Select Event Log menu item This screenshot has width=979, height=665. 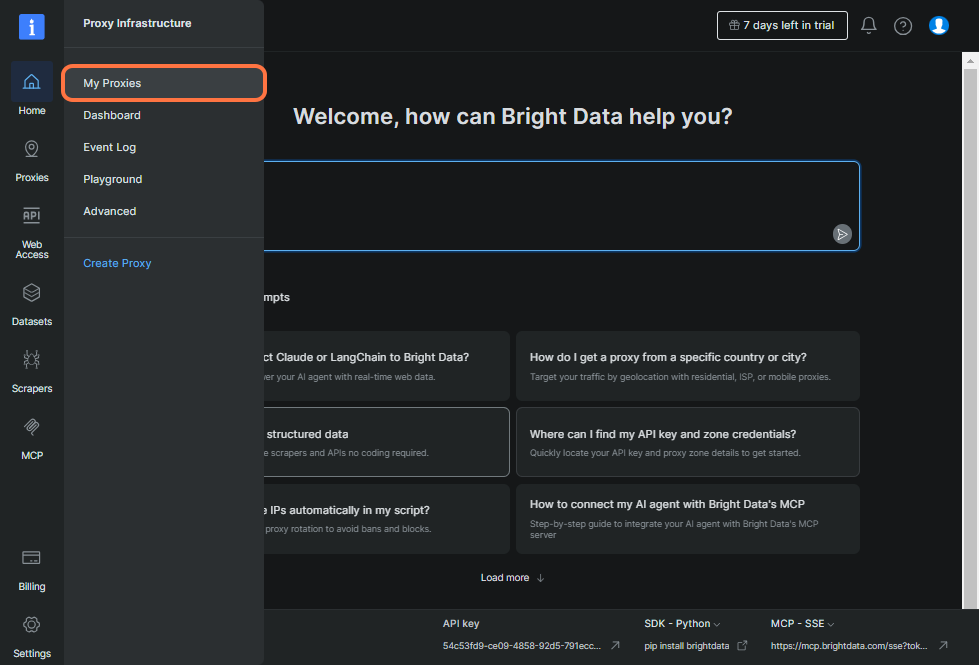click(109, 147)
